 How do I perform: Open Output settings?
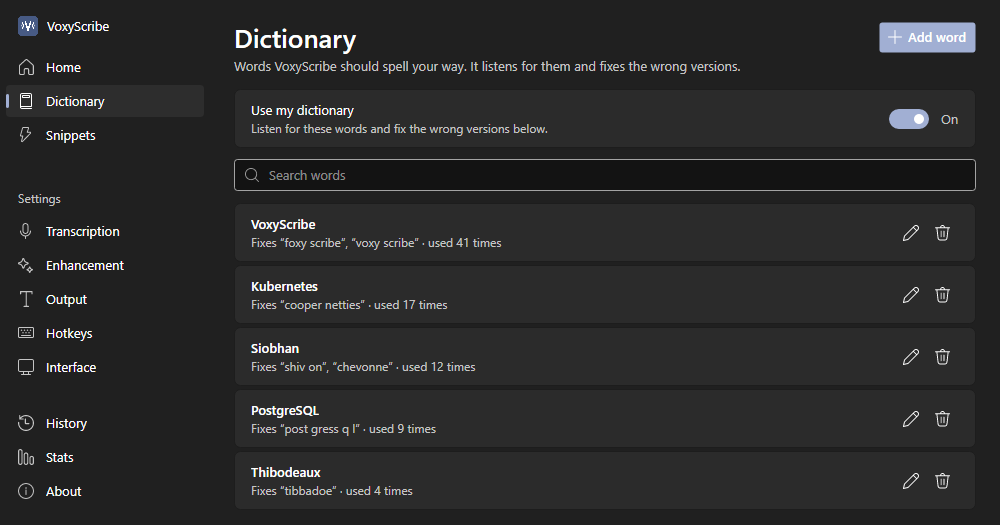(105, 299)
